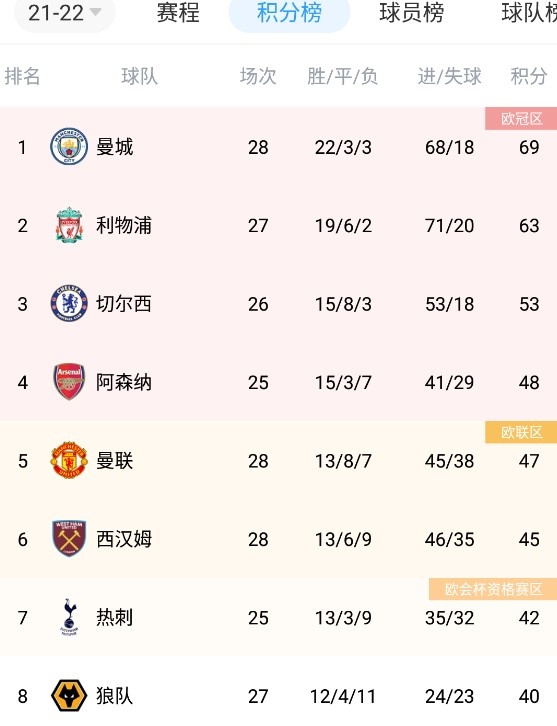Click the 进/失球 column header
The image size is (557, 726).
pyautogui.click(x=449, y=76)
